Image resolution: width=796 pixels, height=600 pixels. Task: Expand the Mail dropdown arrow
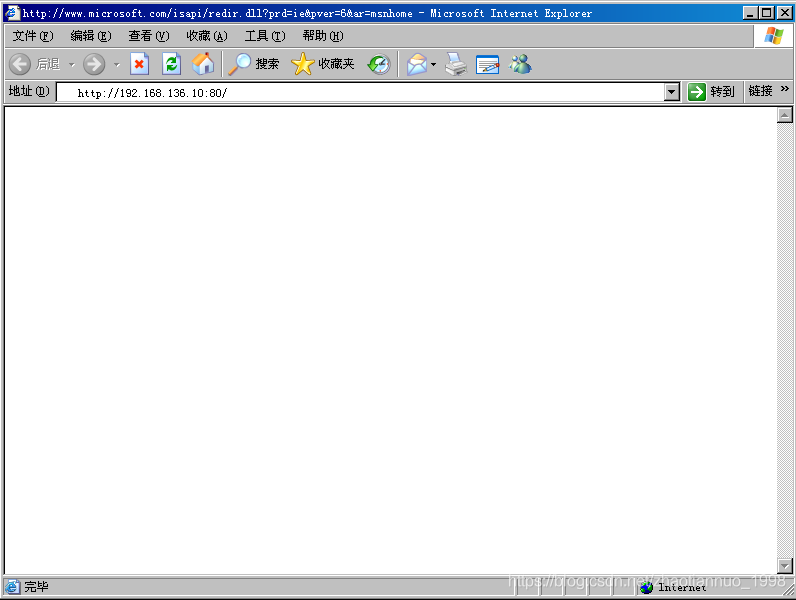point(433,64)
